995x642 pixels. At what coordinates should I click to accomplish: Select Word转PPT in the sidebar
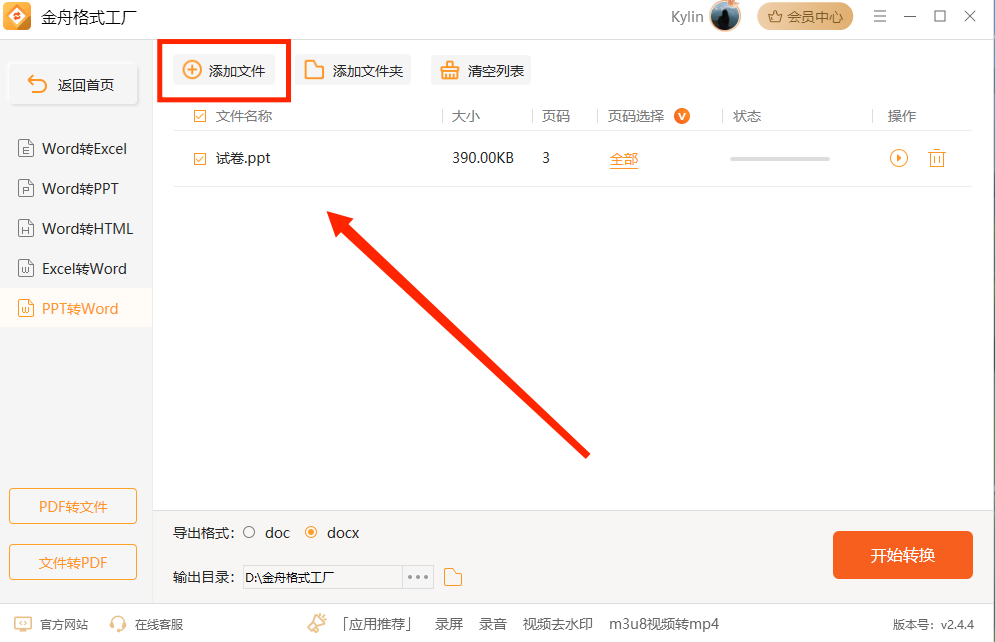[x=76, y=188]
